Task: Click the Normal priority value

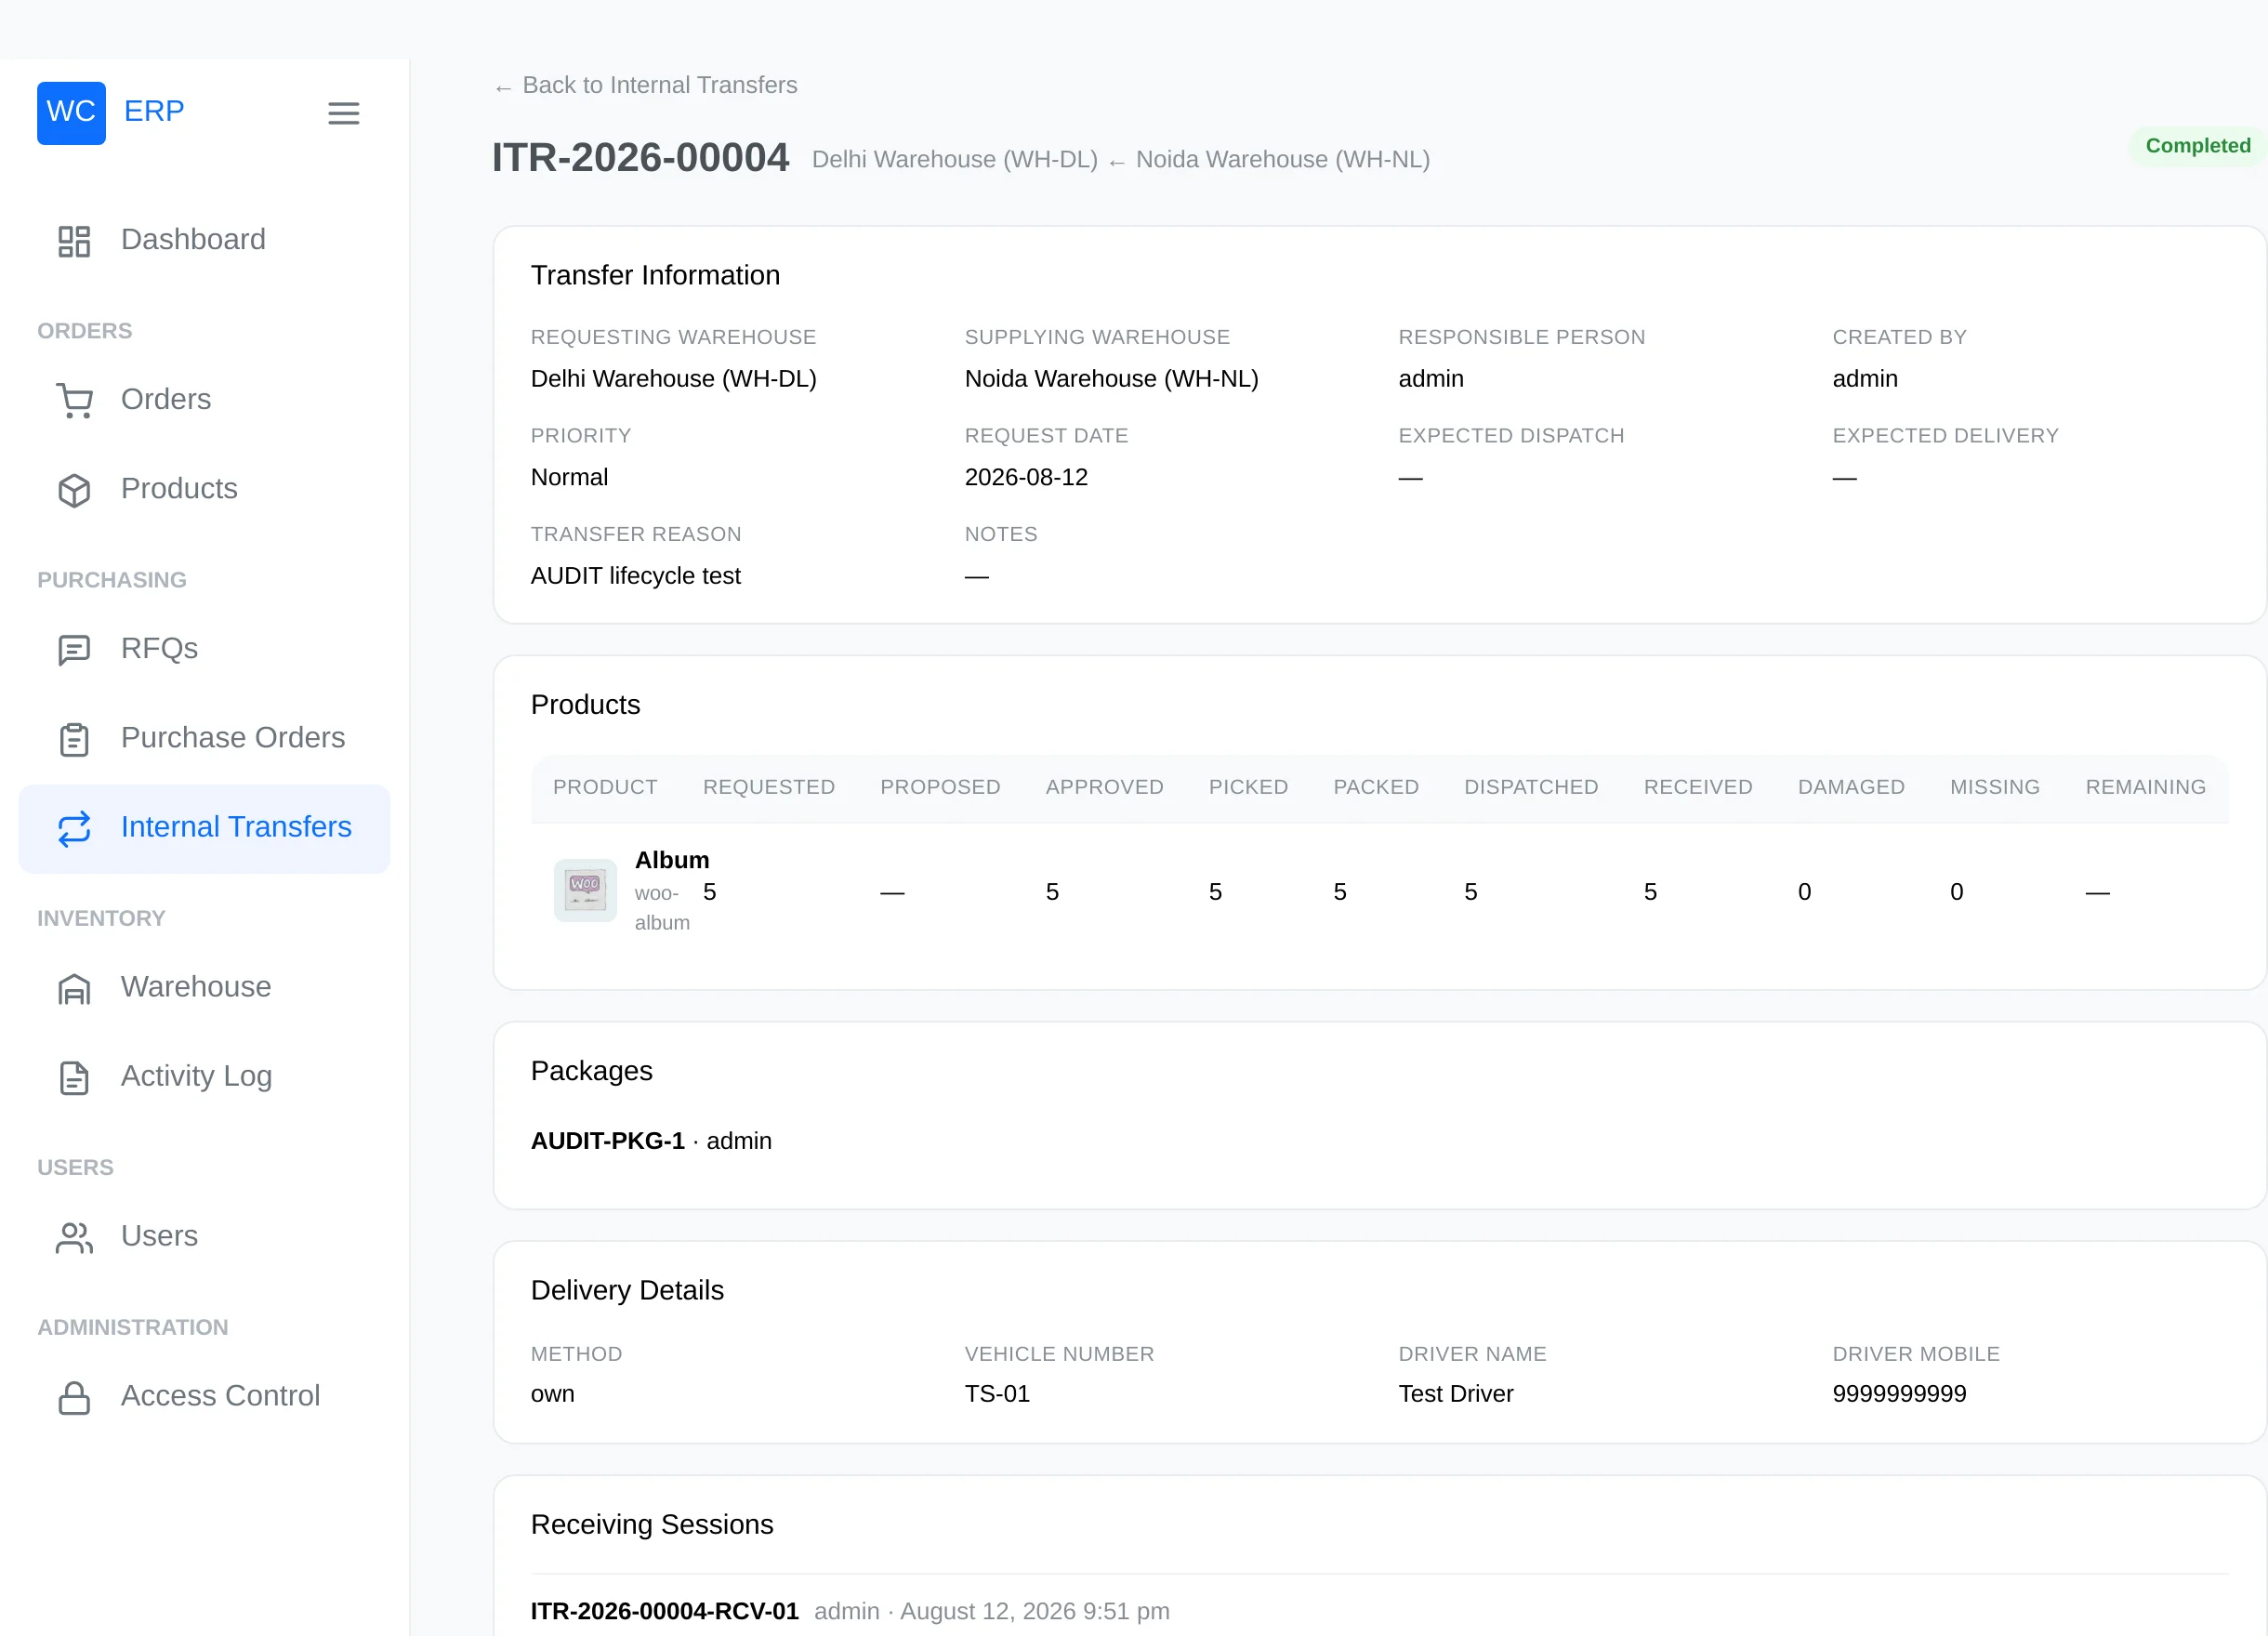Action: (569, 478)
